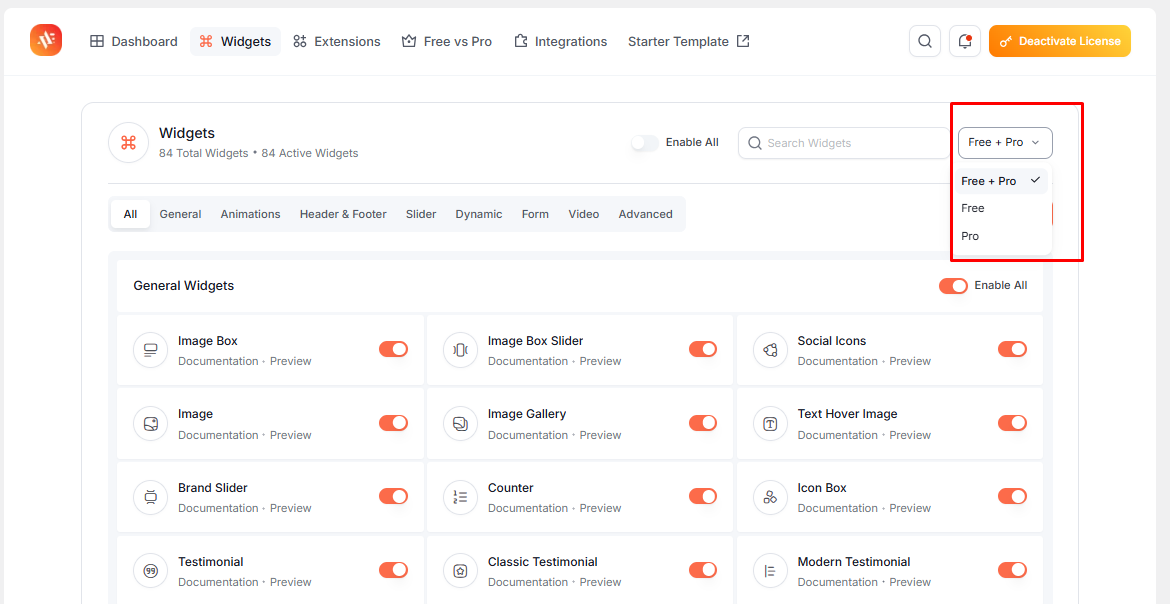Switch off the Brand Slider toggle
This screenshot has height=604, width=1170.
[393, 496]
